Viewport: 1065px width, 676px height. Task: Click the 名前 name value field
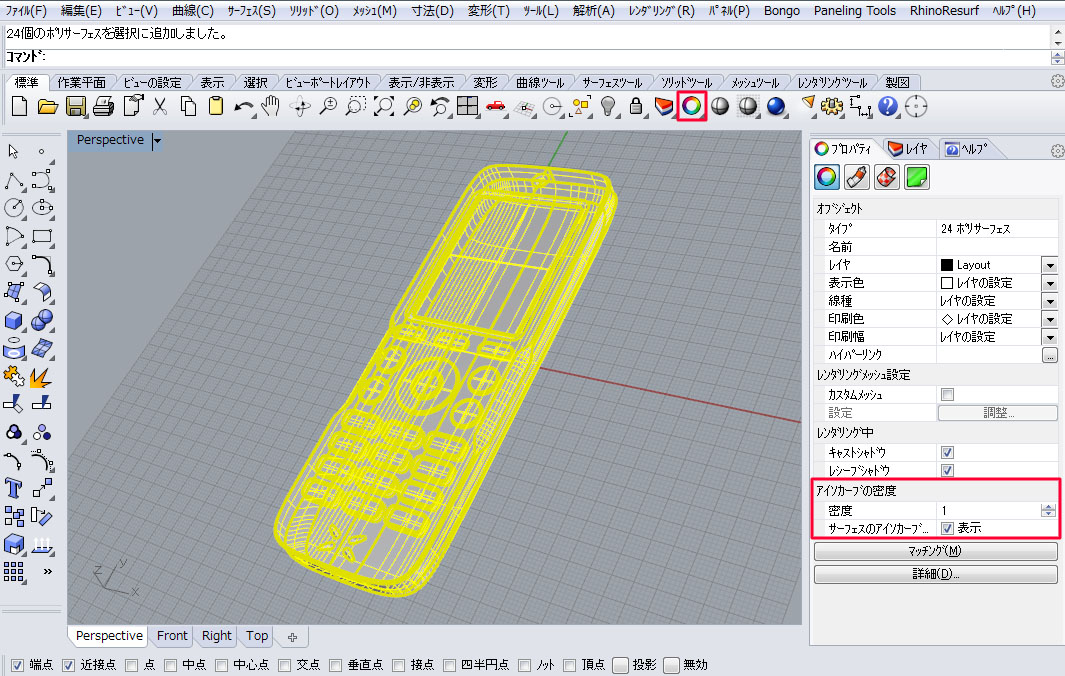pos(996,247)
